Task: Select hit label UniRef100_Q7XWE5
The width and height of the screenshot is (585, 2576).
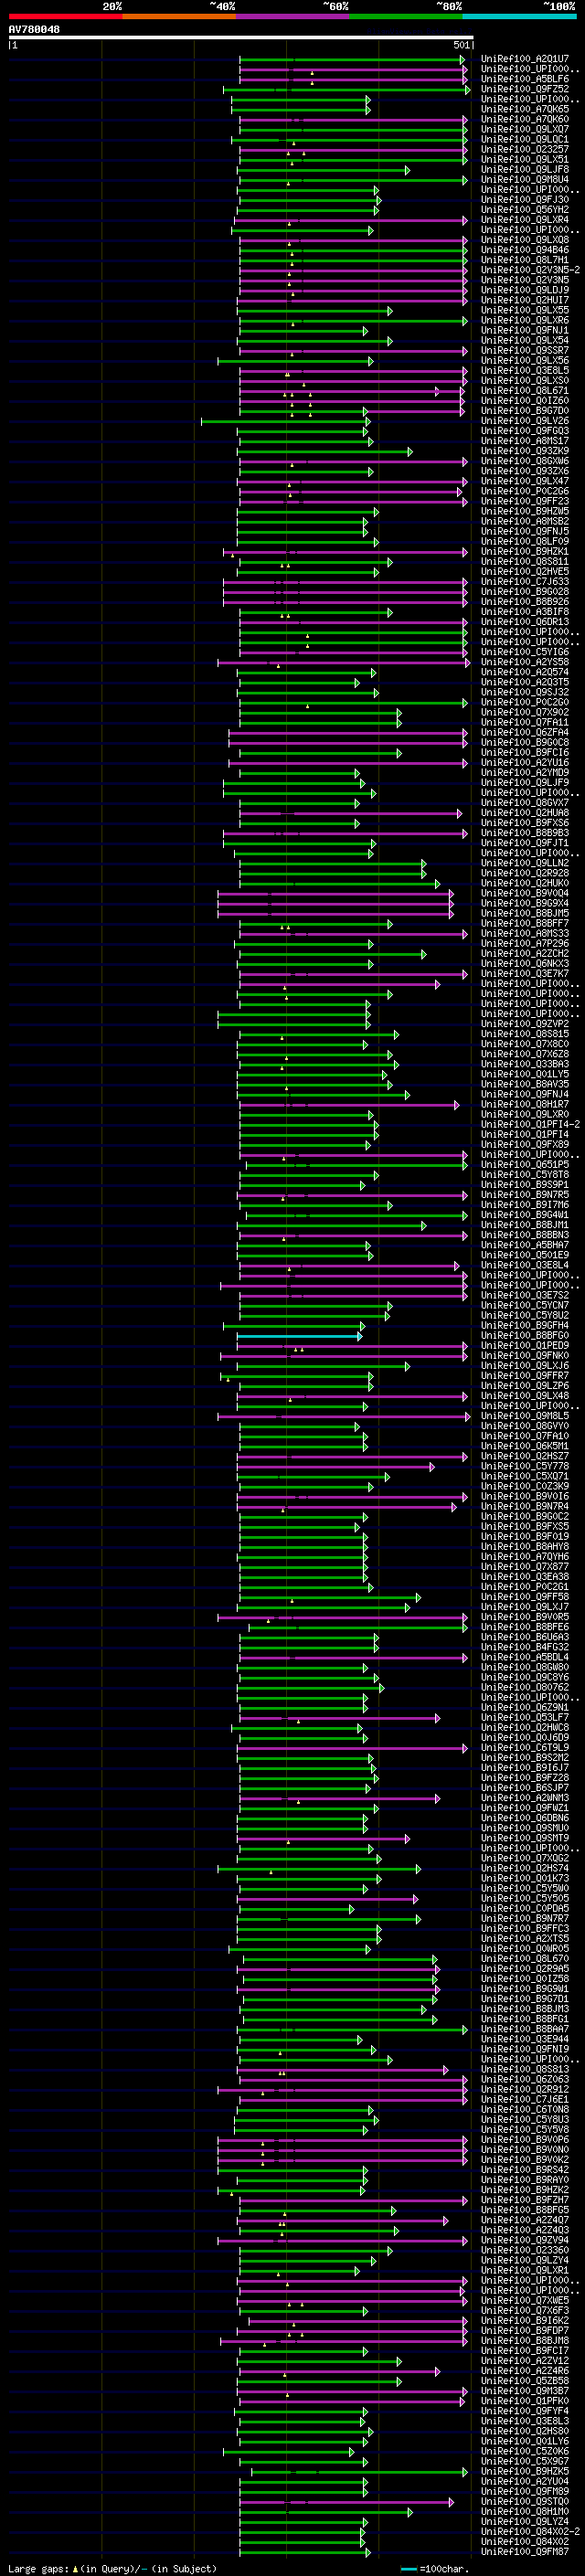Action: [524, 2301]
